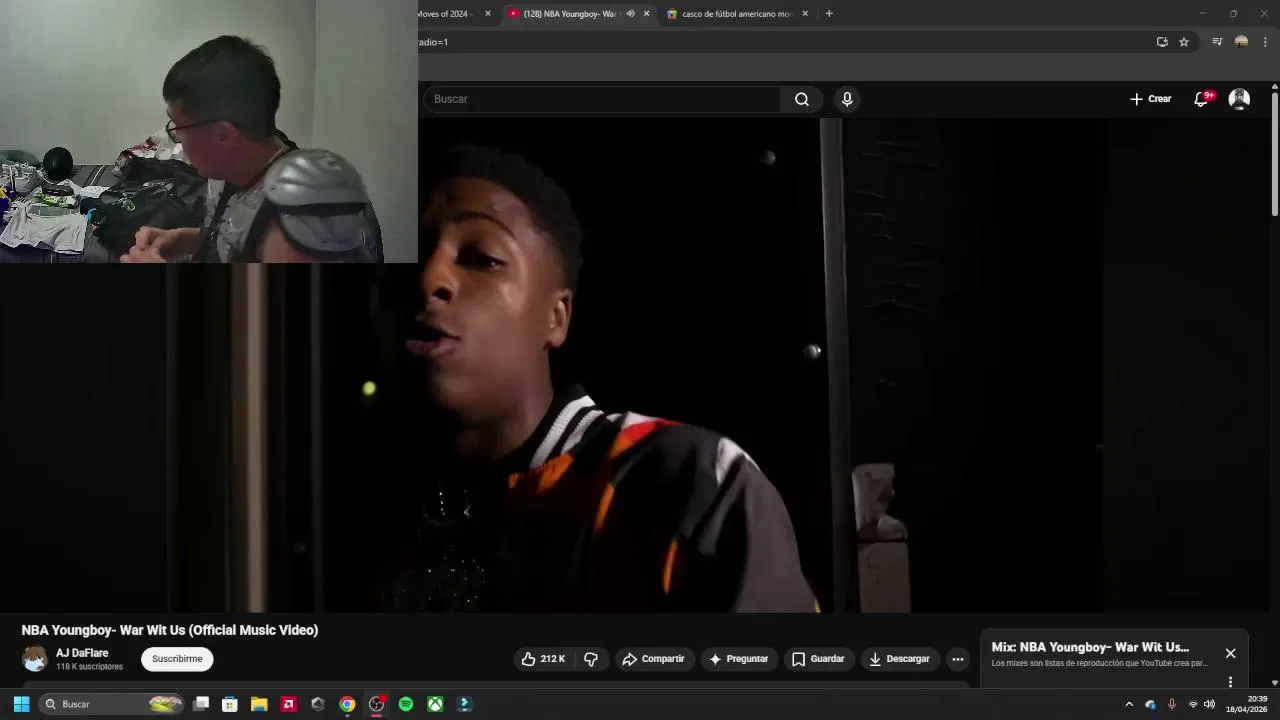
Task: Click the Compartir share button
Action: coord(653,659)
